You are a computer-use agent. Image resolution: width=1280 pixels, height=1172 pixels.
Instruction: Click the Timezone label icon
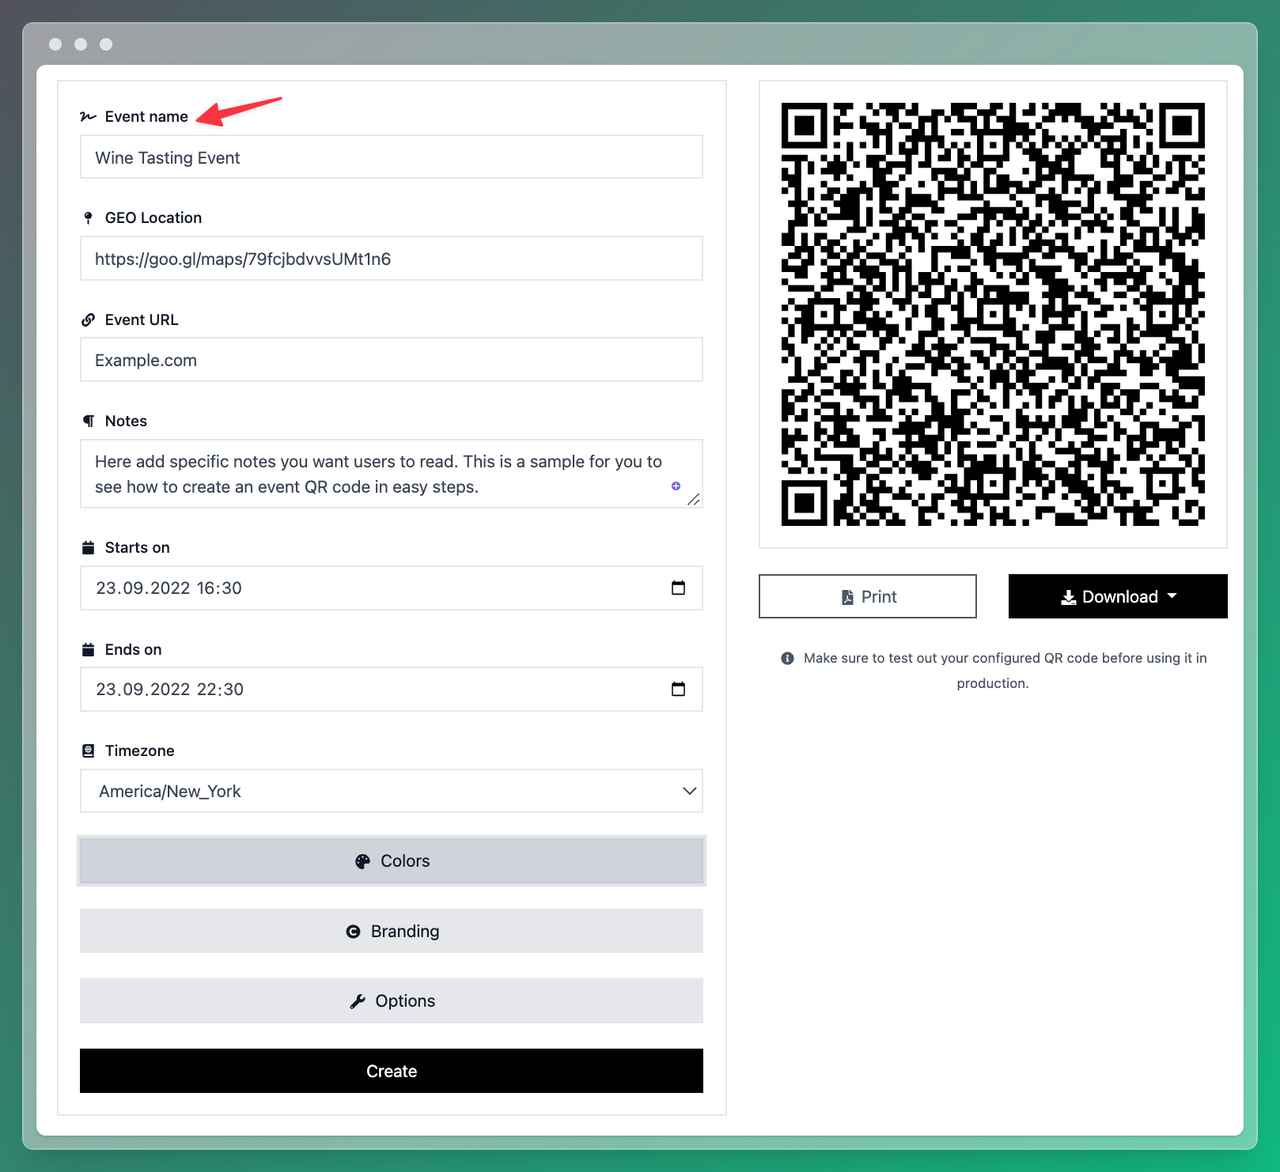(88, 751)
